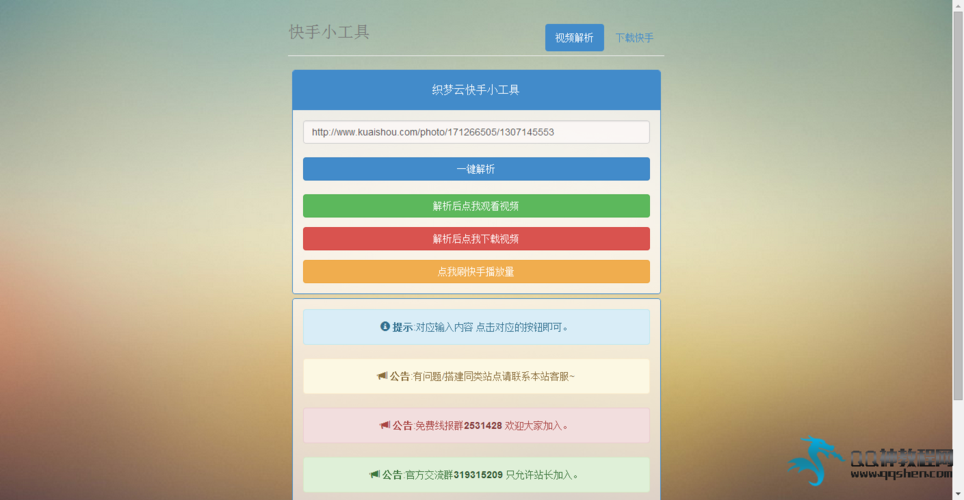
Task: Click the notice 有问题/搭建同类站点请联系本站客服
Action: (493, 376)
